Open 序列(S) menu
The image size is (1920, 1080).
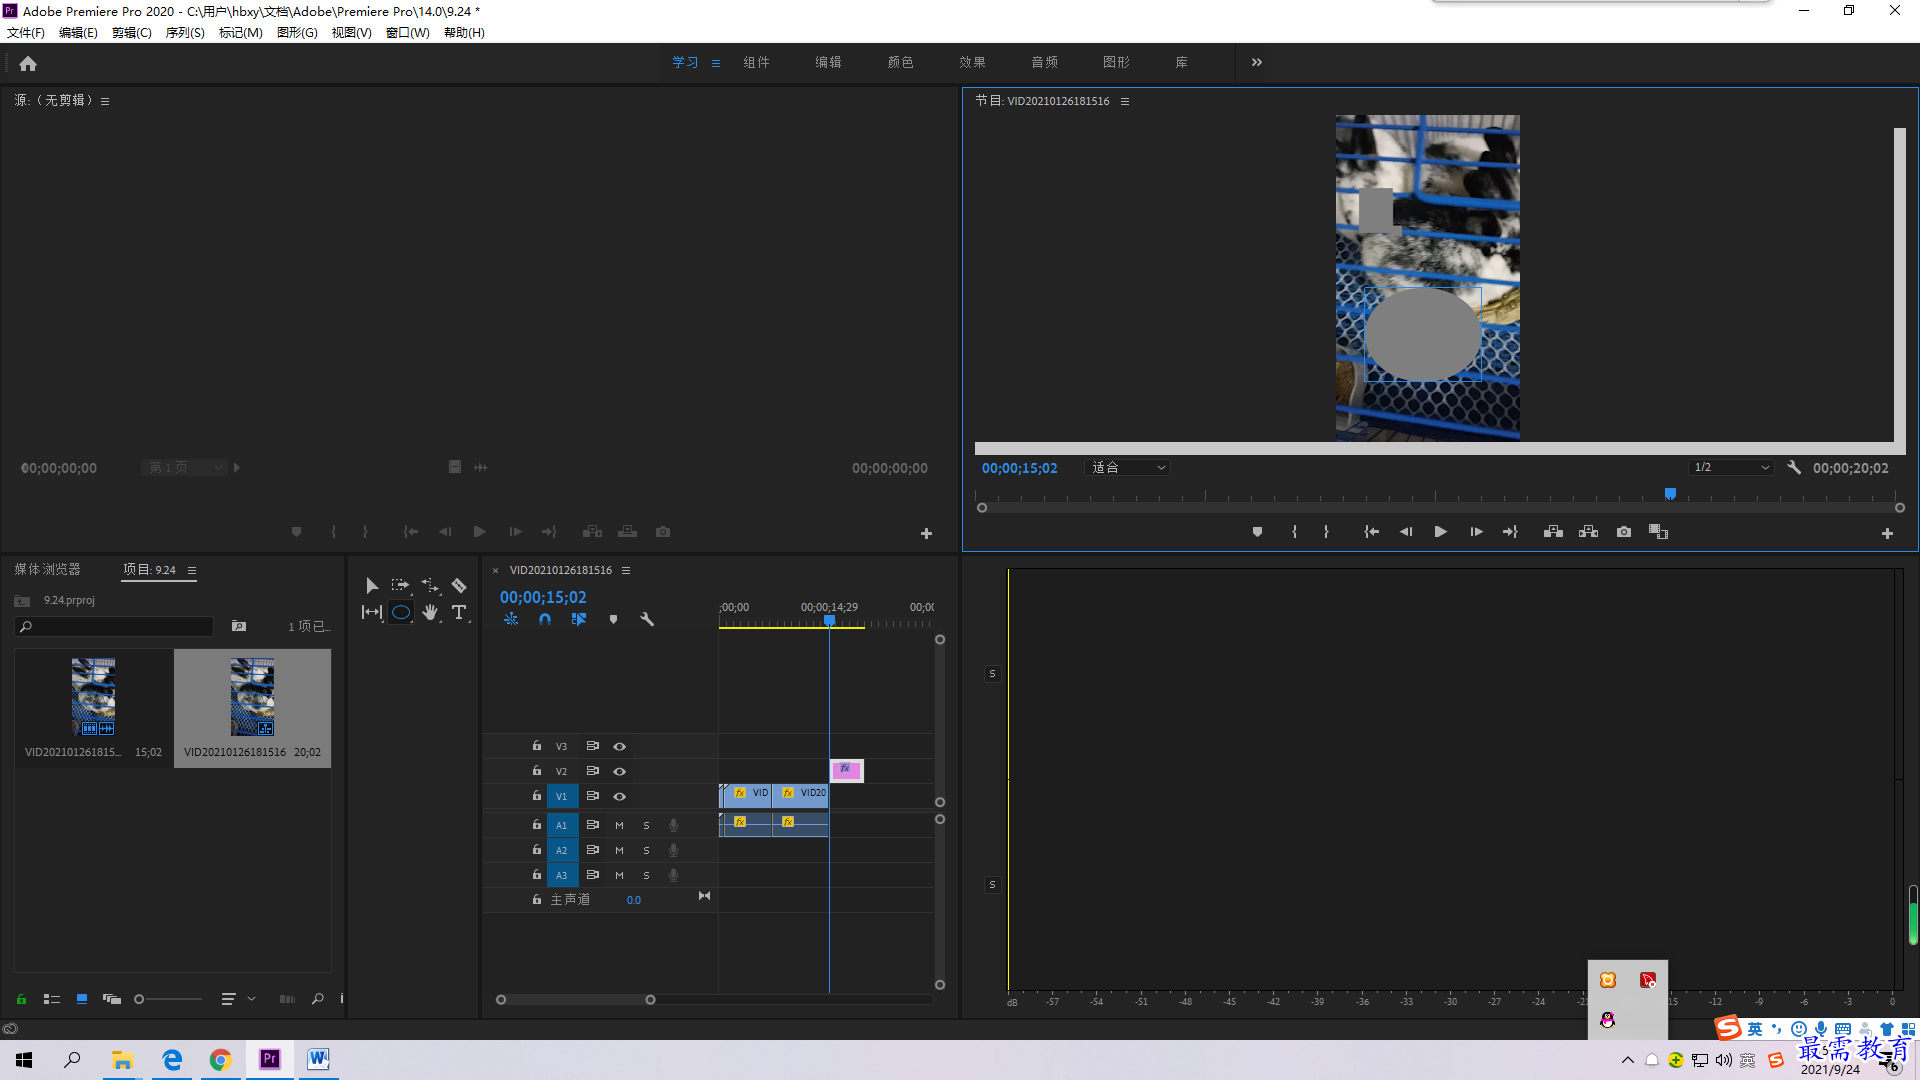tap(185, 33)
